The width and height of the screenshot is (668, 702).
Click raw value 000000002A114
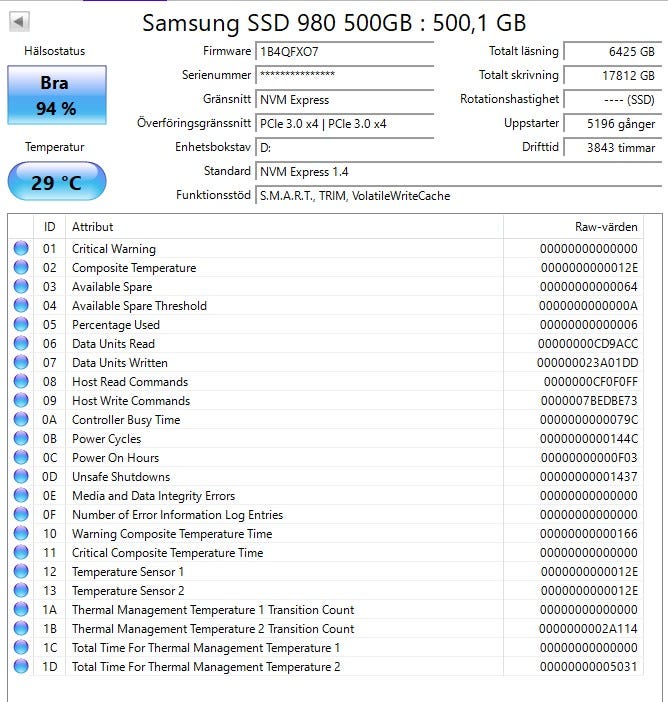click(x=588, y=629)
